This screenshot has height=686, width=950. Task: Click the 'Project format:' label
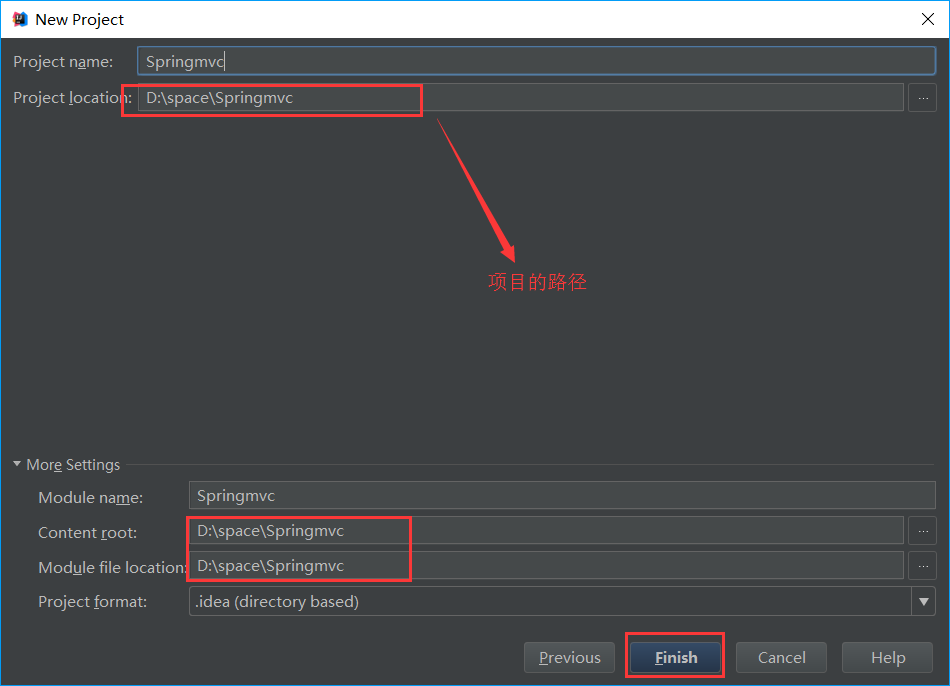pos(92,602)
